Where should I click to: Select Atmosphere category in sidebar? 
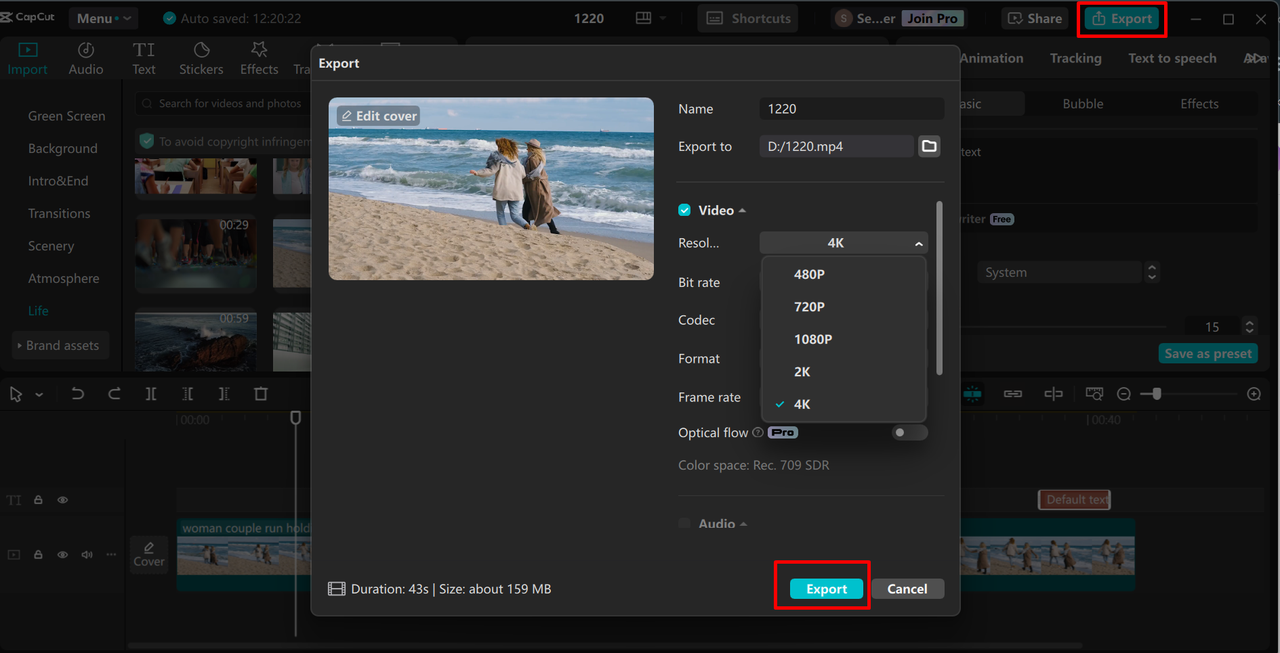click(63, 278)
